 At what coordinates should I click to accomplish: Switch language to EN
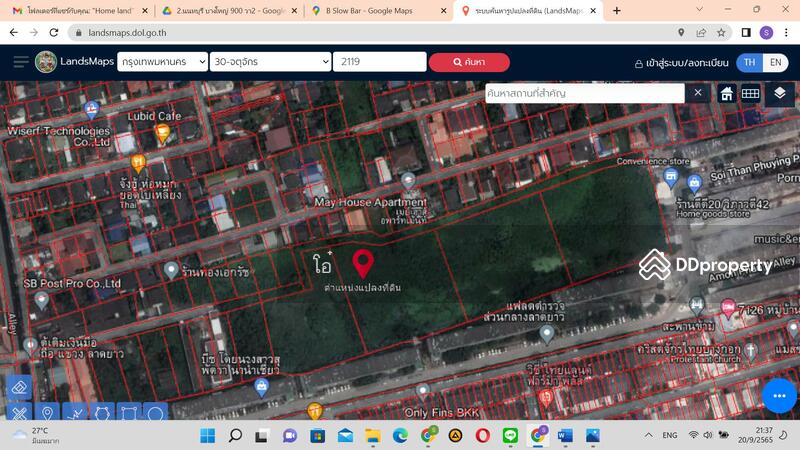coord(776,62)
